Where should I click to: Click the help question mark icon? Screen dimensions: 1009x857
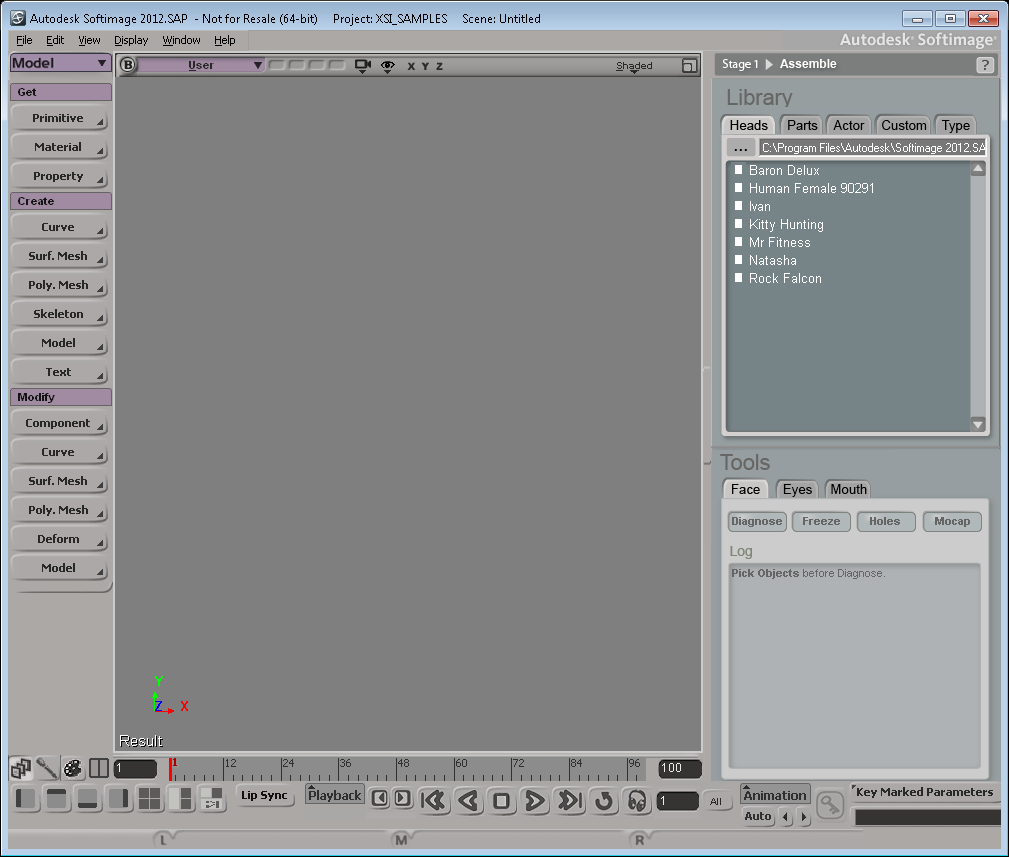[x=985, y=65]
